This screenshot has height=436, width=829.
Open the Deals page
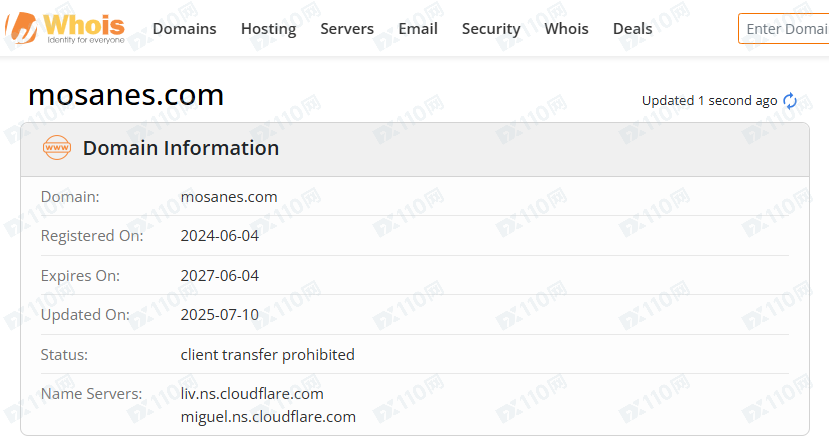632,29
